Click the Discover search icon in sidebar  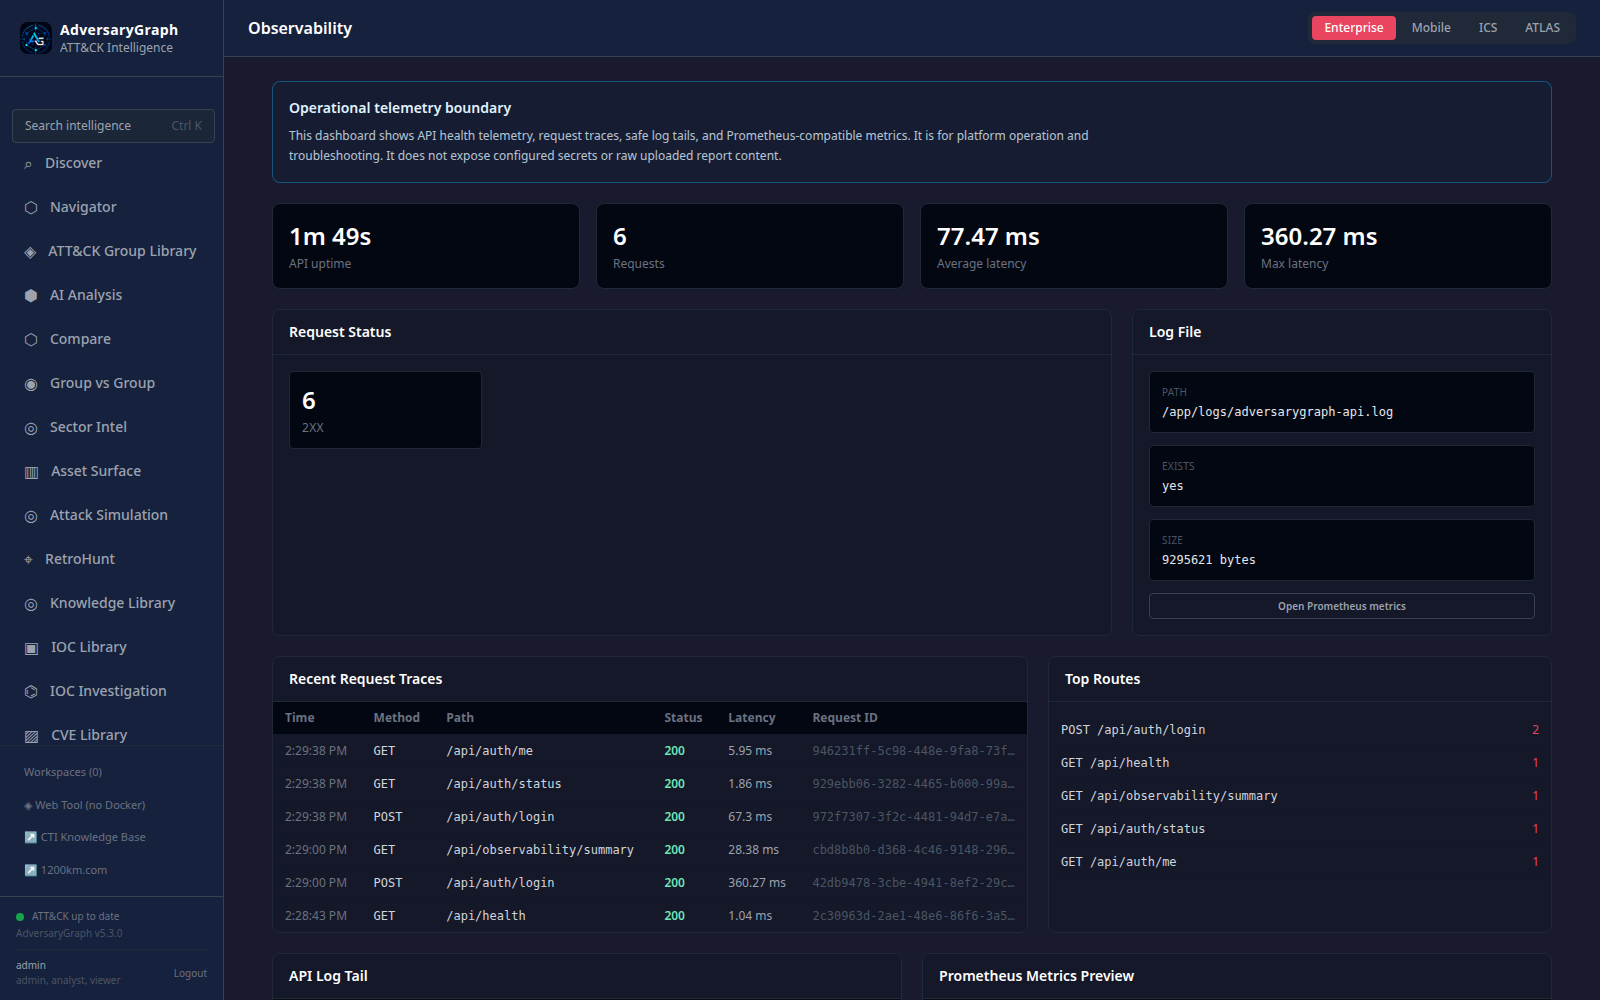(x=28, y=164)
